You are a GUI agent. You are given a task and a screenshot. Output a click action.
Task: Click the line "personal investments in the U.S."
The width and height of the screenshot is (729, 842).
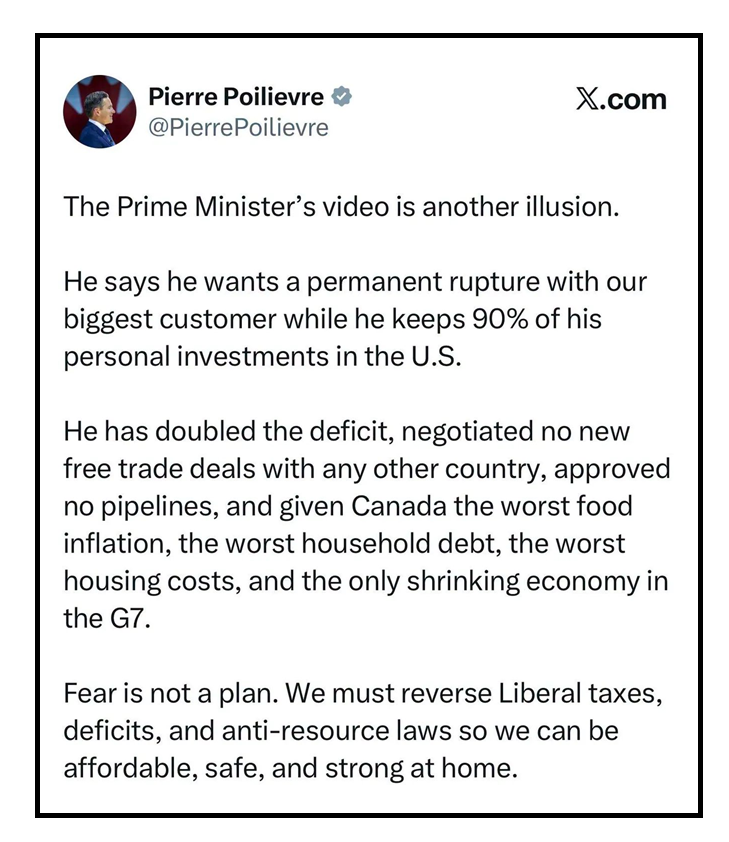coord(263,358)
